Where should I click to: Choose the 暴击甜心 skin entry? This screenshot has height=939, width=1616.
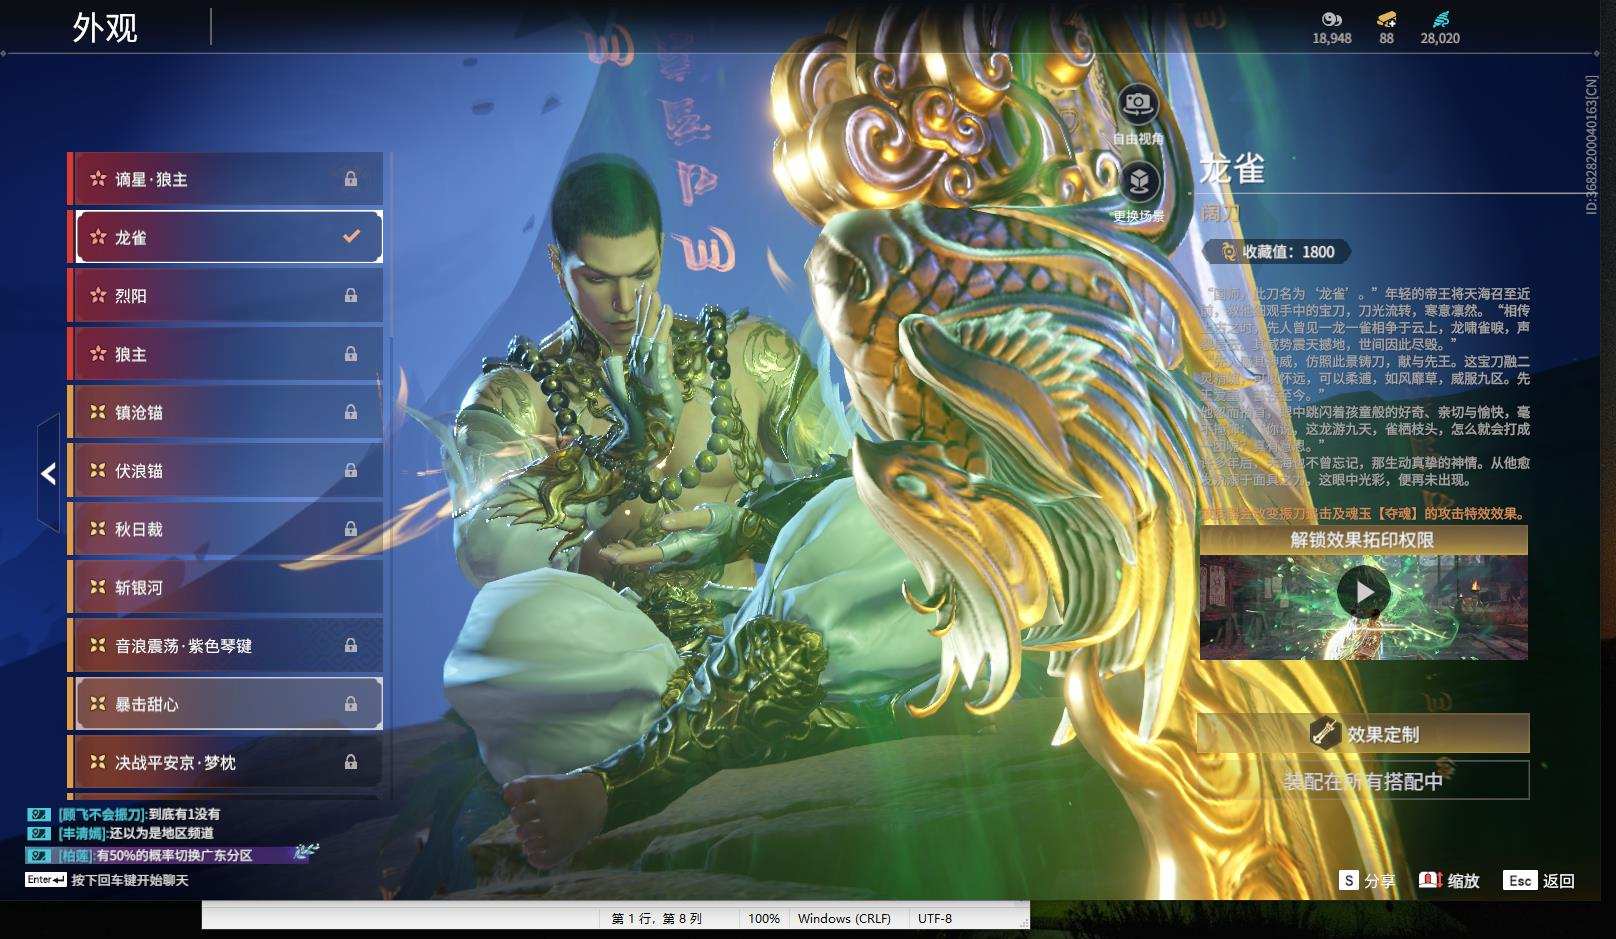click(x=225, y=704)
